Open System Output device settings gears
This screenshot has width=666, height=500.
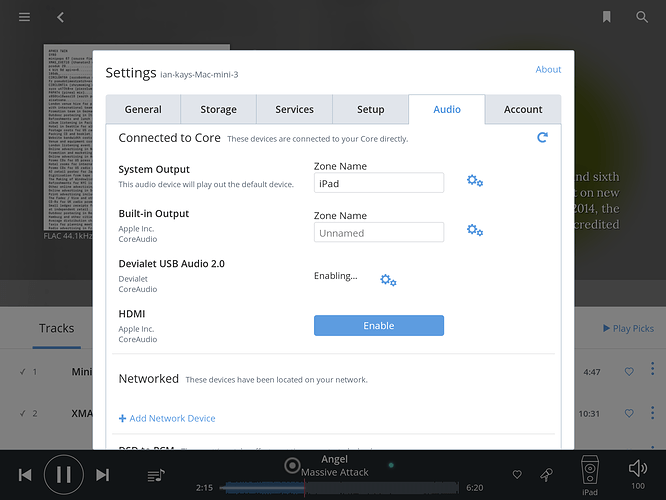point(475,181)
